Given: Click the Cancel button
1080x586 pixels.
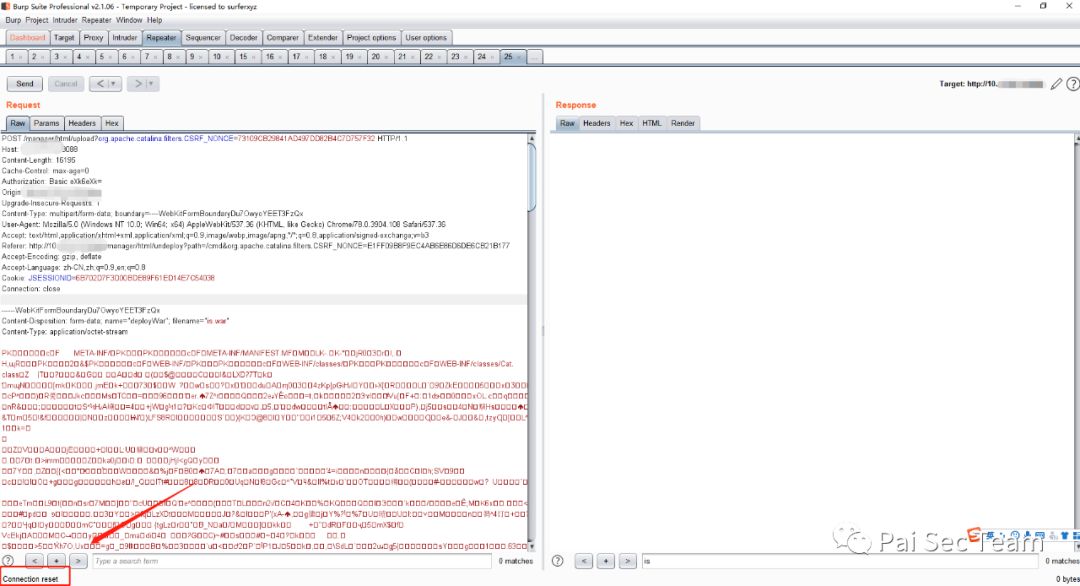Looking at the screenshot, I should point(65,84).
